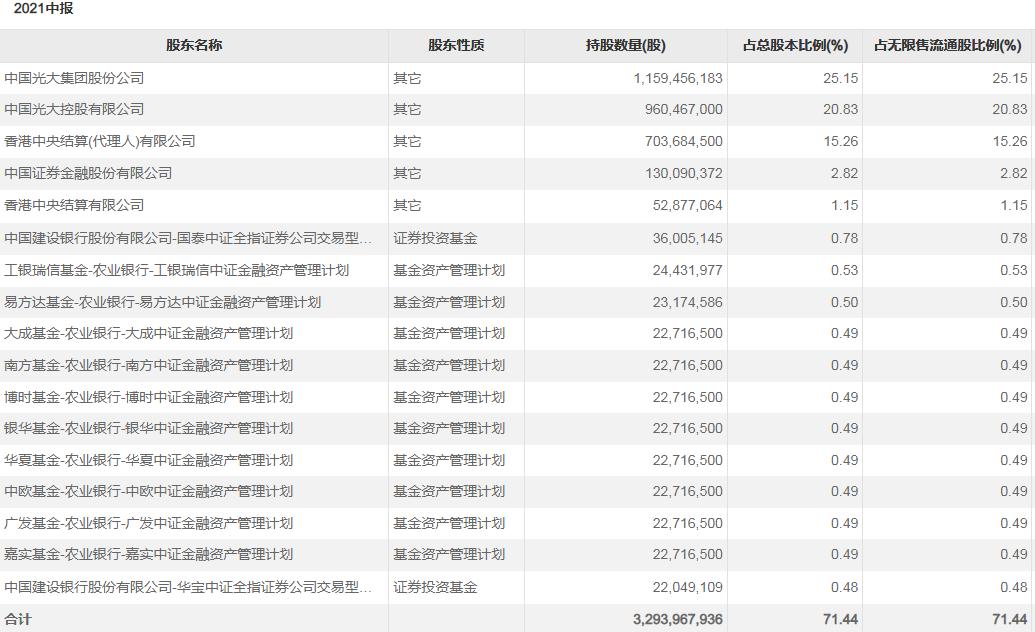This screenshot has width=1035, height=632.
Task: Click 基金资产管理计划 next to 南方基金
Action: pos(437,364)
